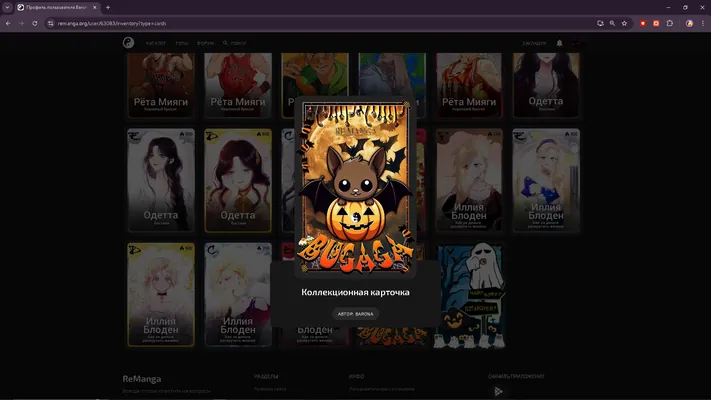Screen dimensions: 711x400
Task: Go forward in the browser
Action: point(21,23)
